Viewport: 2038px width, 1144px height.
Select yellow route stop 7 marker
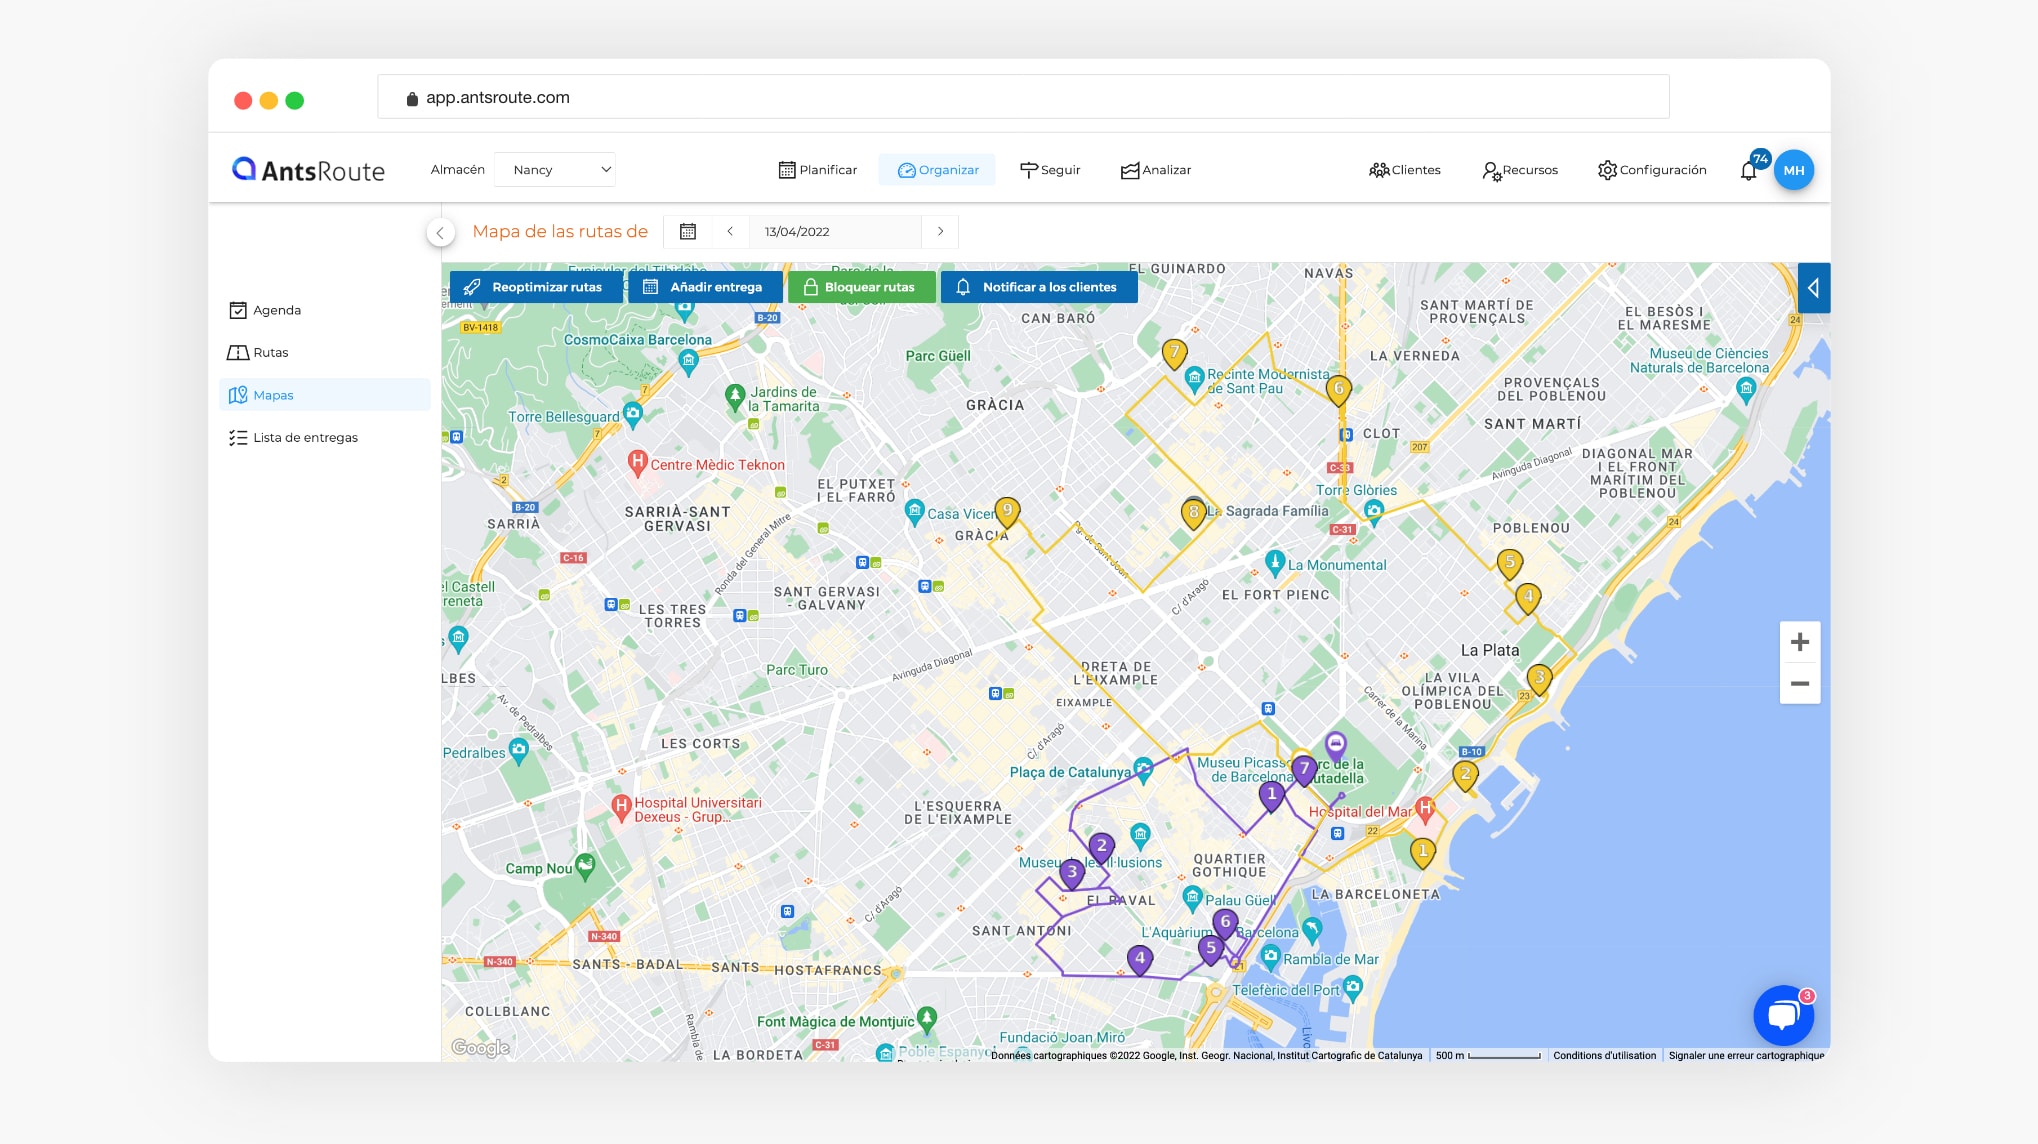(x=1174, y=353)
